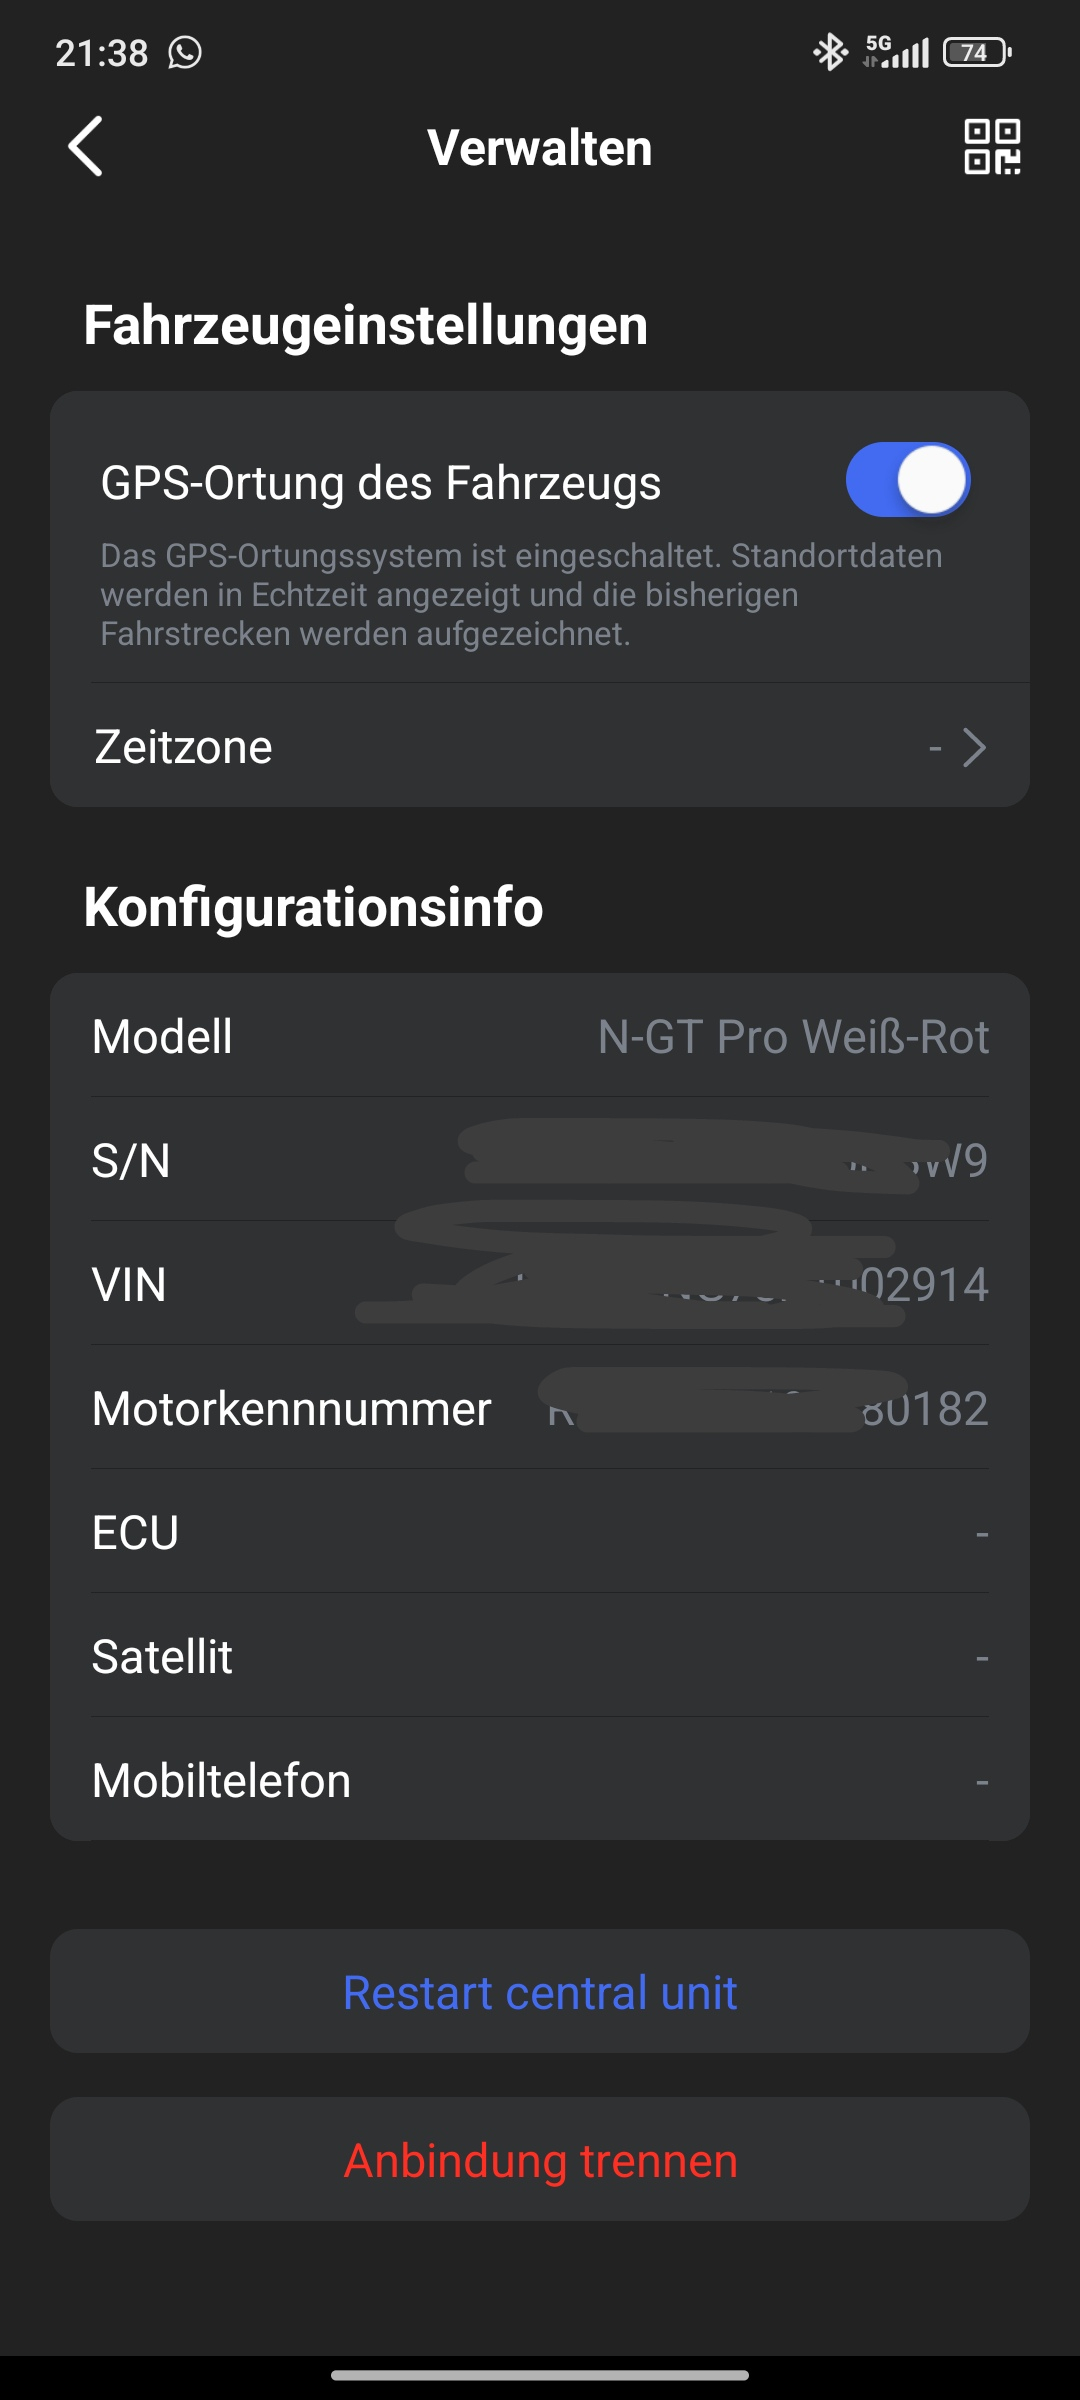Tap the Bluetooth status icon
Screen dimensions: 1080x2400
[x=829, y=52]
